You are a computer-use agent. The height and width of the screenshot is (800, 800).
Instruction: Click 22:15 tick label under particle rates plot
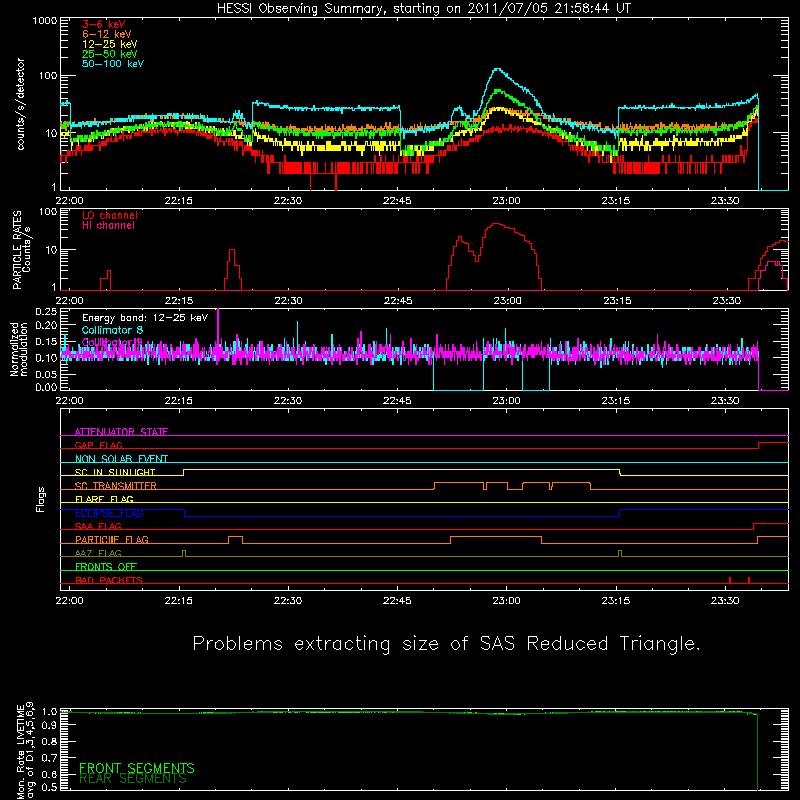click(179, 301)
